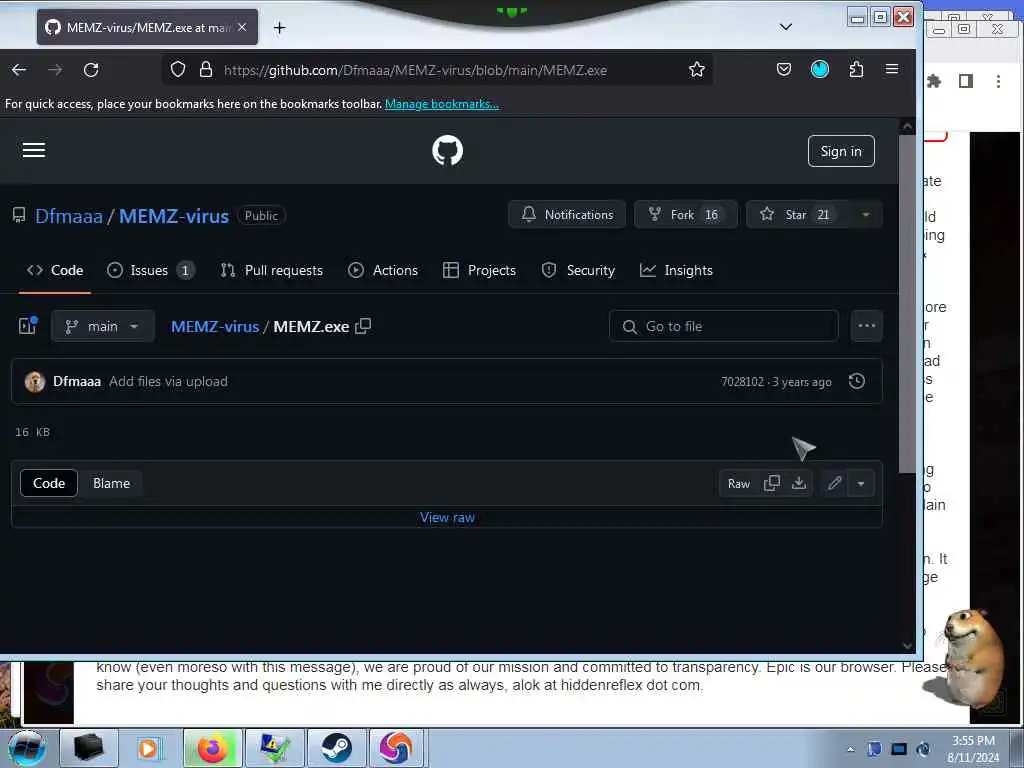Open Dfmaaa commit author avatar

(35, 381)
